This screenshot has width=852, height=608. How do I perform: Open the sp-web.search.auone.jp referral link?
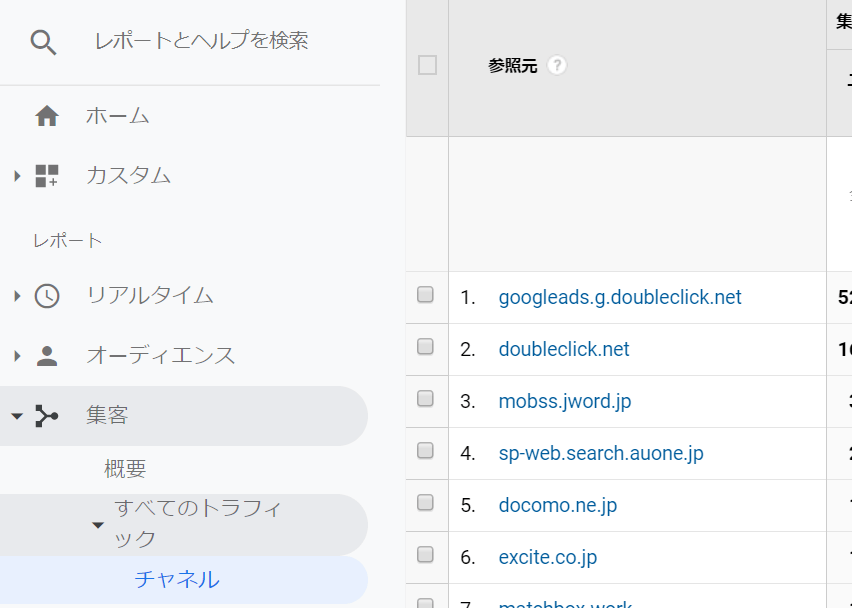coord(601,454)
